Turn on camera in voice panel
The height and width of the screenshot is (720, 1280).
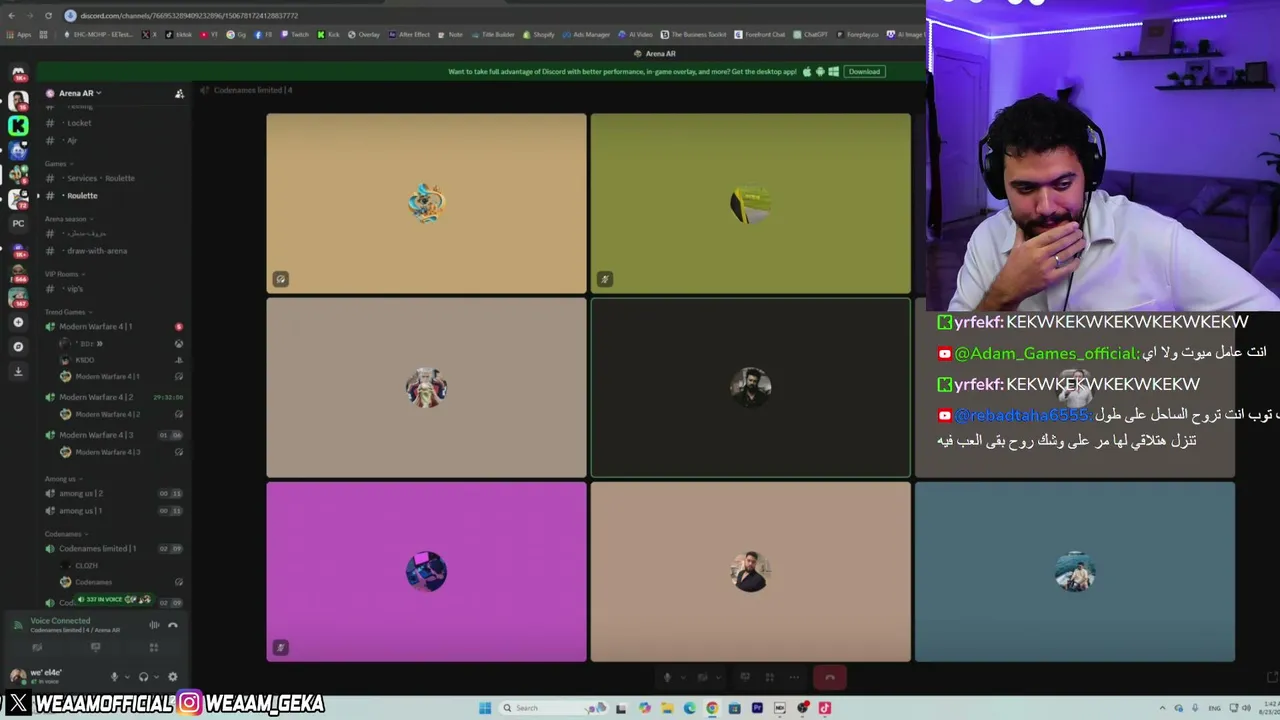click(38, 647)
